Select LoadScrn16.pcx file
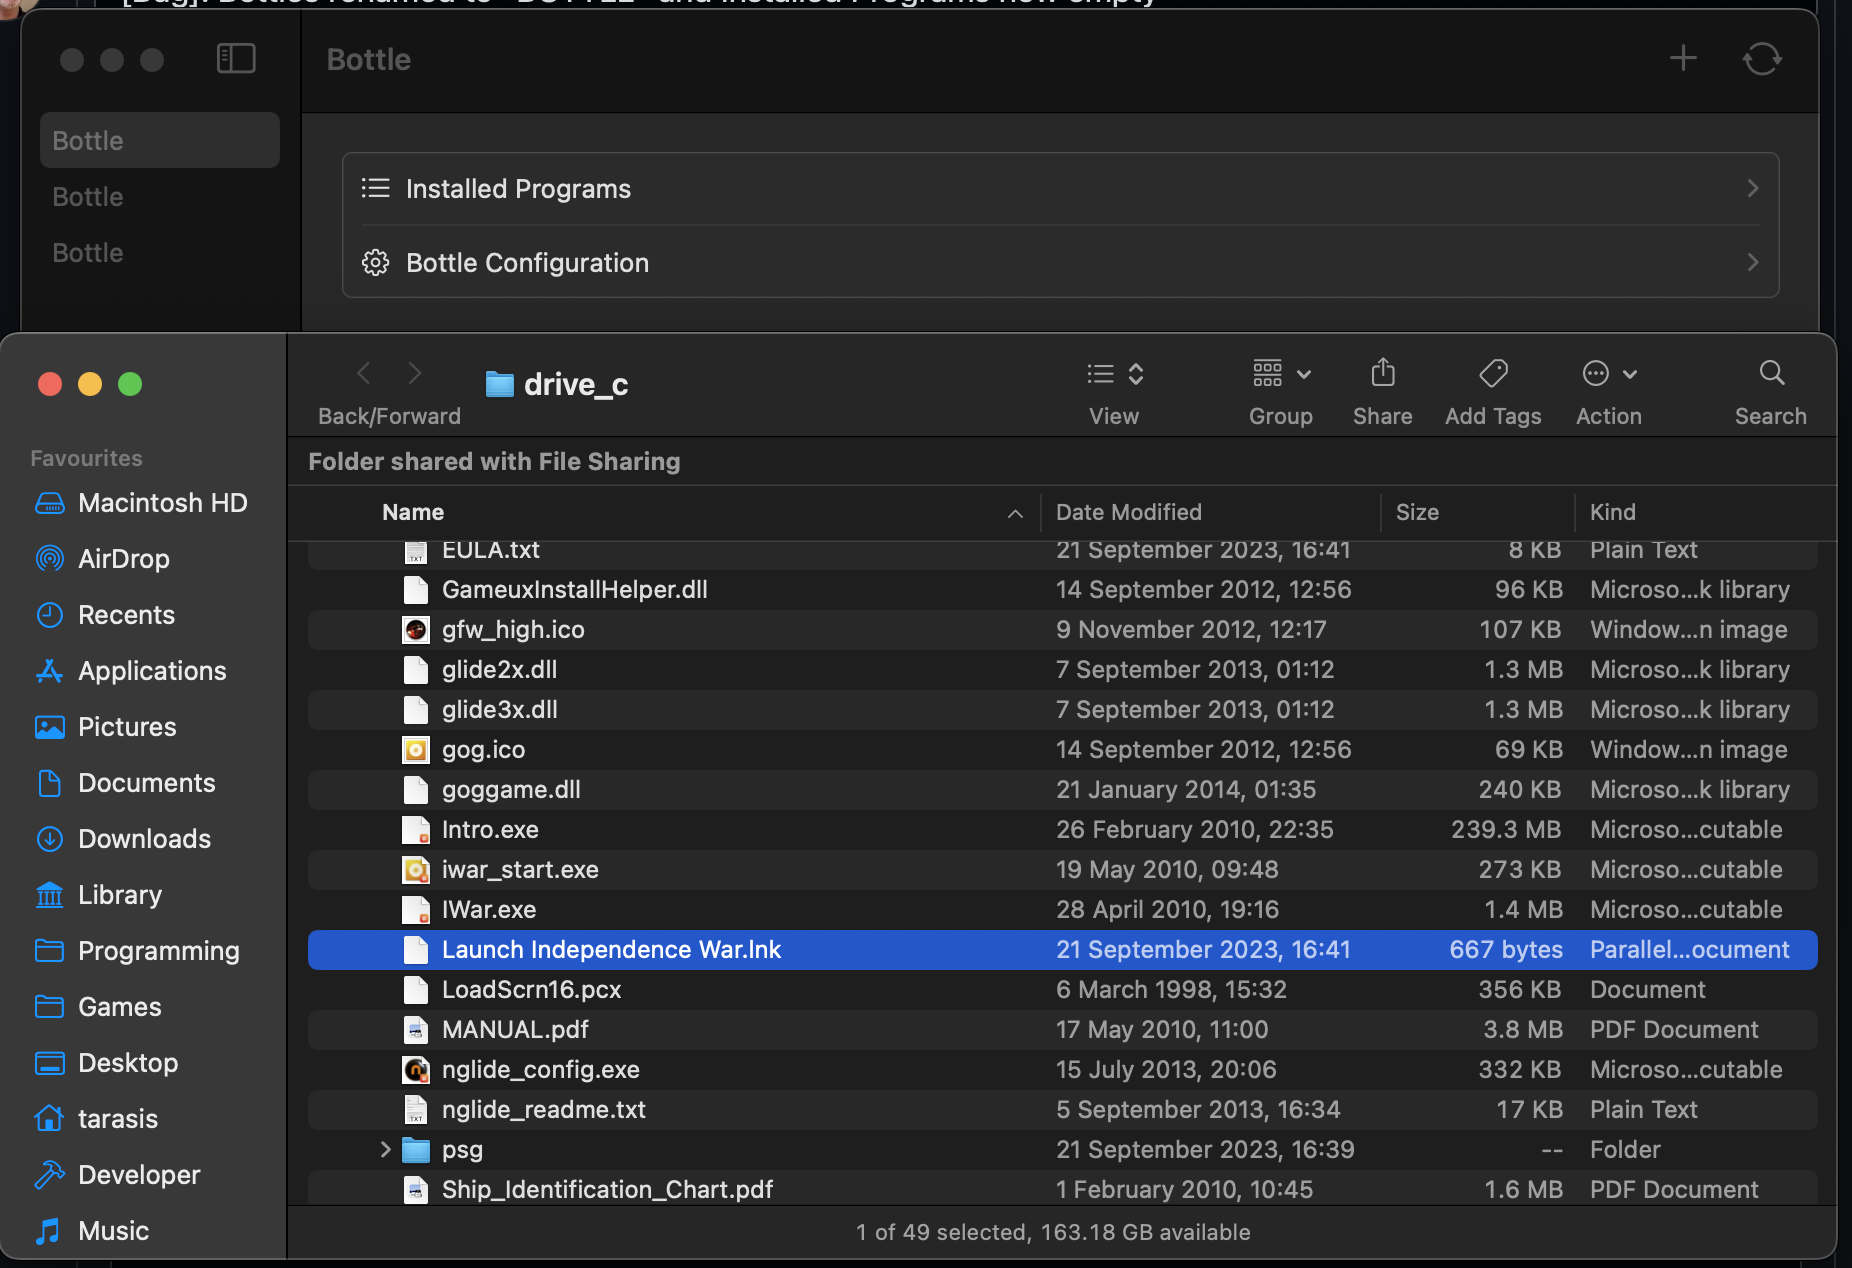Image resolution: width=1852 pixels, height=1268 pixels. pyautogui.click(x=1062, y=990)
